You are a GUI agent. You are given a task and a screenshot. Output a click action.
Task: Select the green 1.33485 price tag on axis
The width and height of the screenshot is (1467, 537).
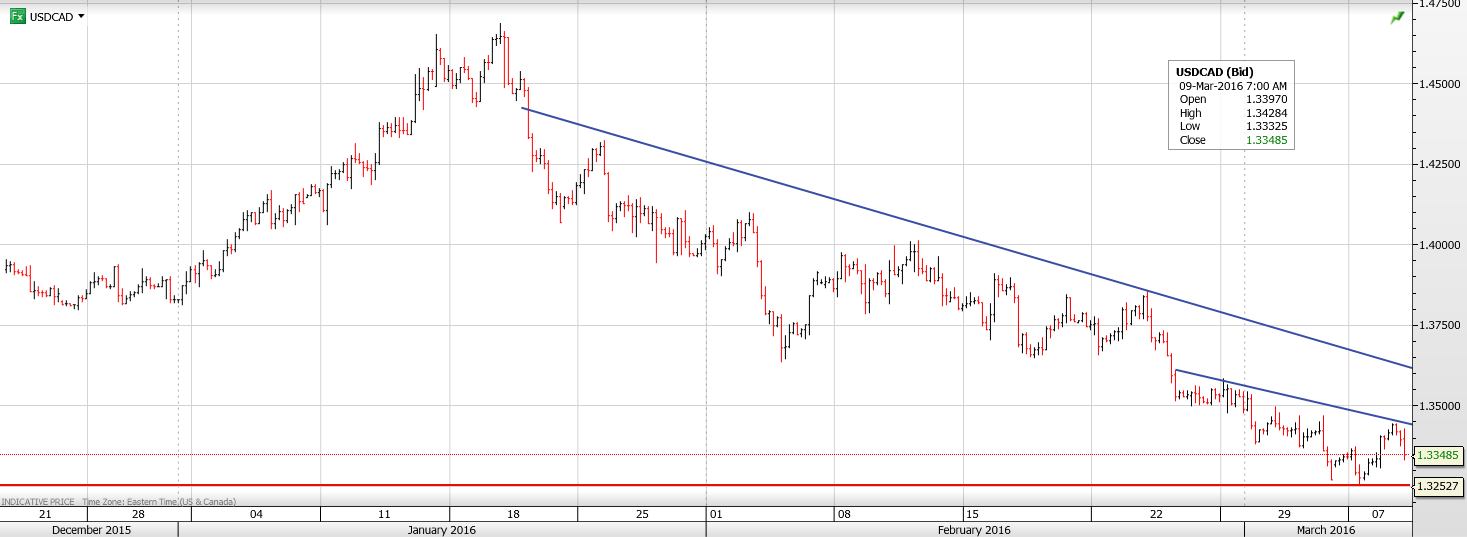click(x=1439, y=455)
